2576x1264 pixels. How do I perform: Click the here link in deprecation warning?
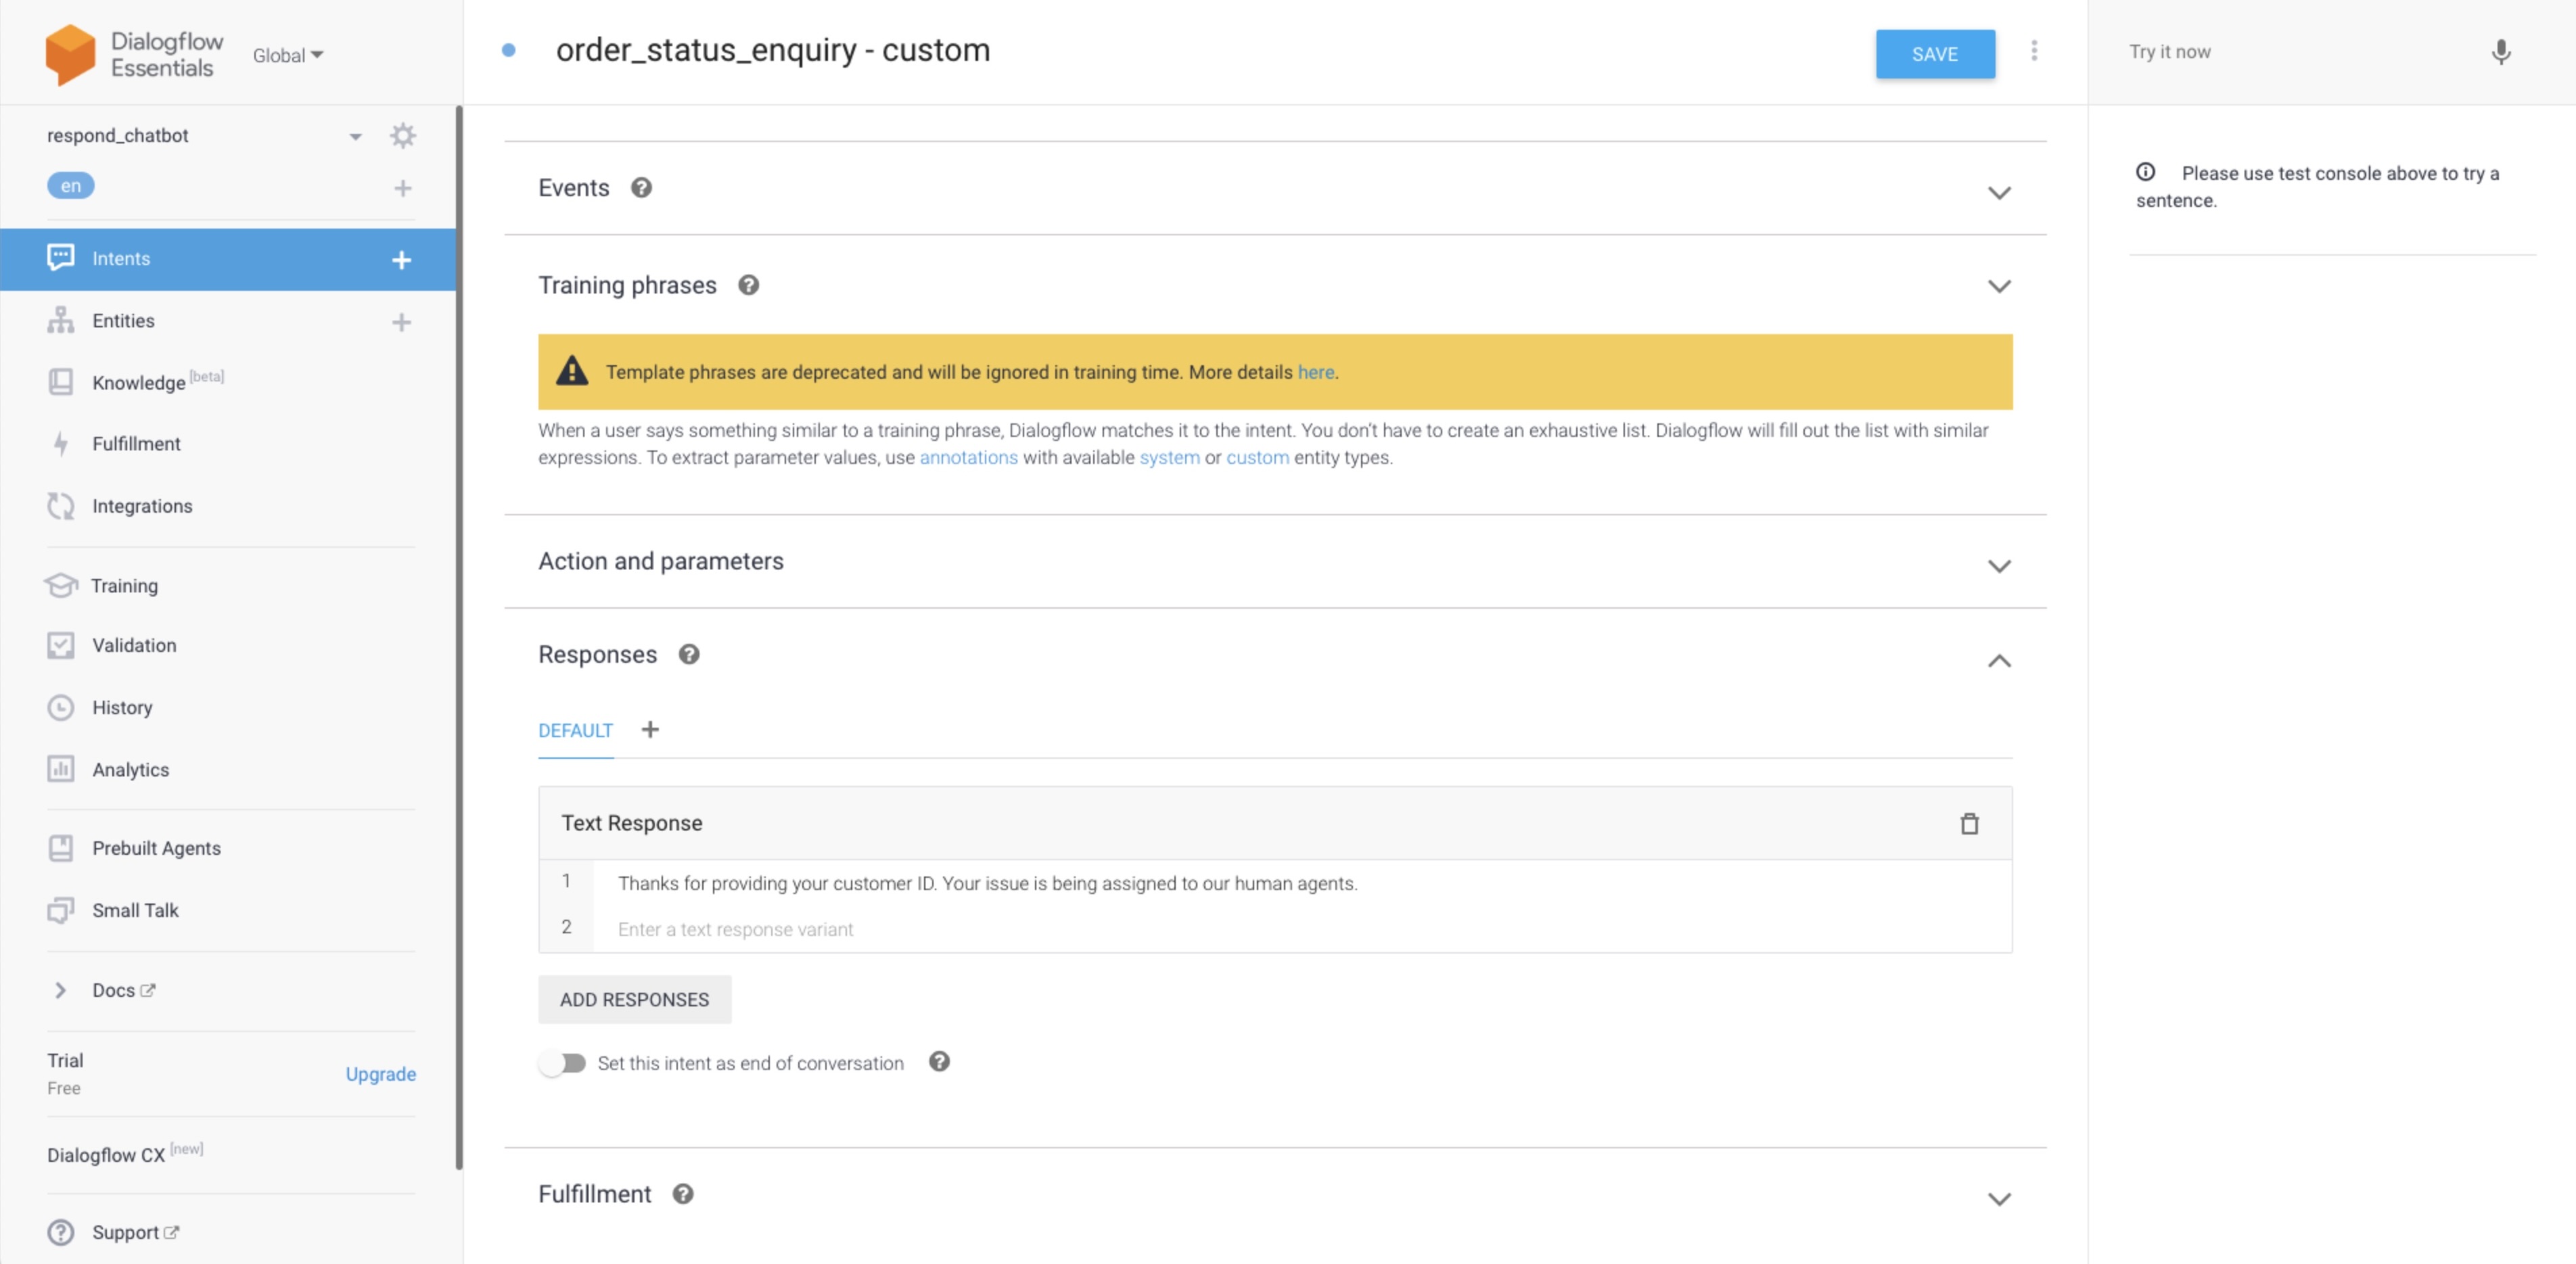1314,371
